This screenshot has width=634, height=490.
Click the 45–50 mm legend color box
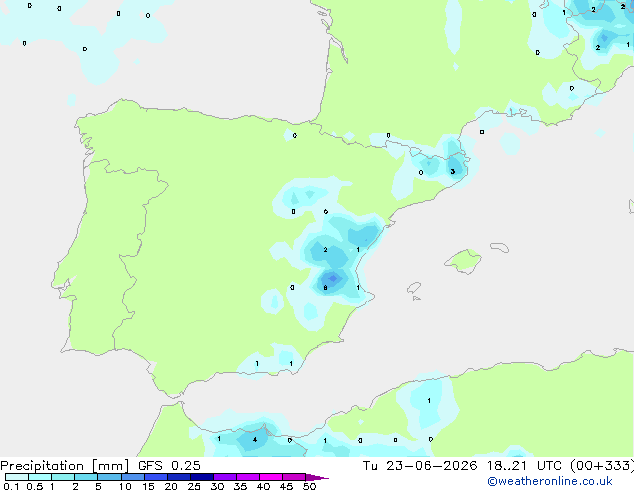coord(294,477)
